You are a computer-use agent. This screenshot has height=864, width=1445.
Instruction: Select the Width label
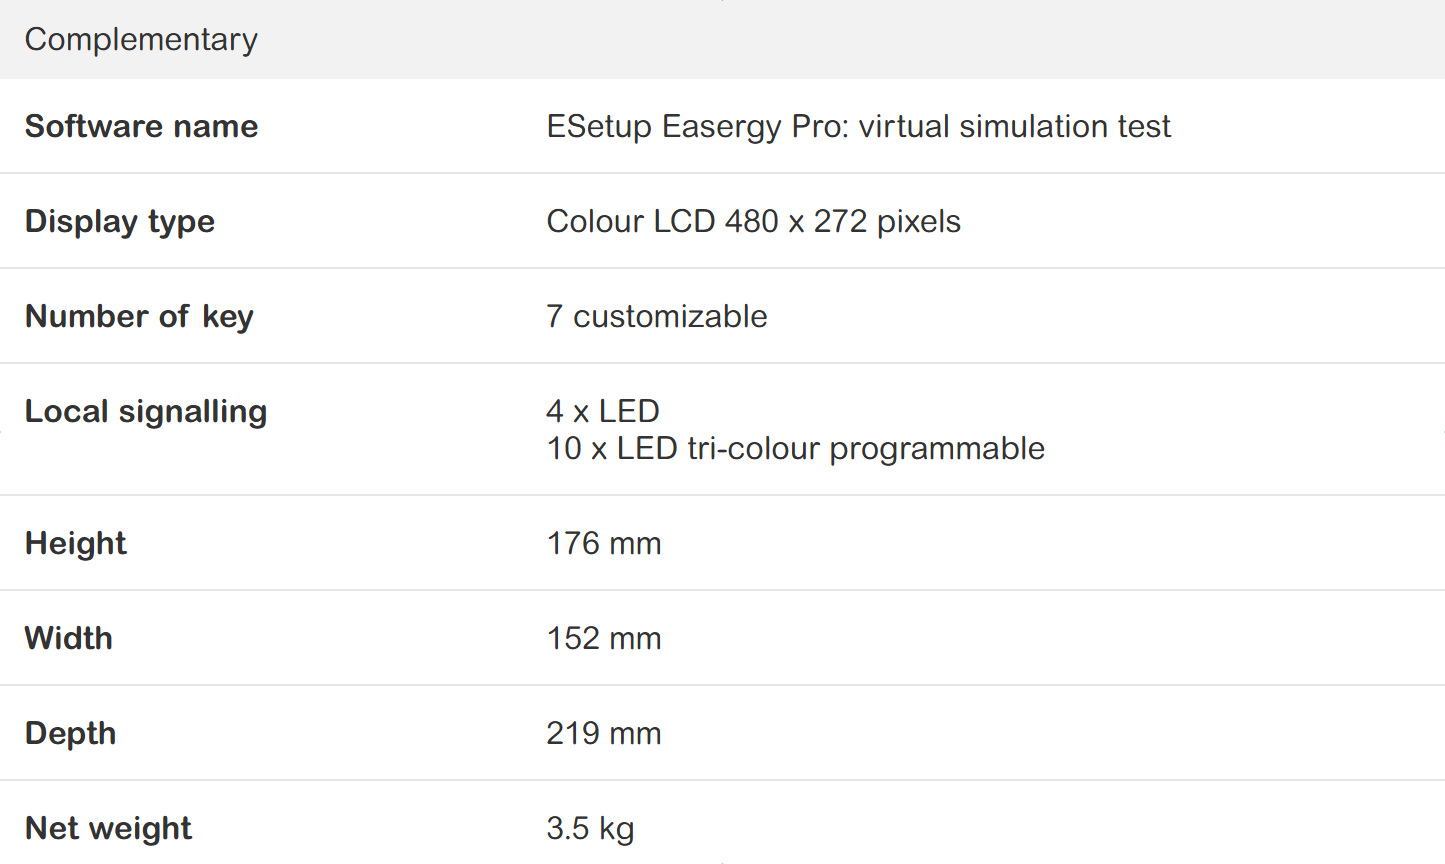pyautogui.click(x=69, y=639)
